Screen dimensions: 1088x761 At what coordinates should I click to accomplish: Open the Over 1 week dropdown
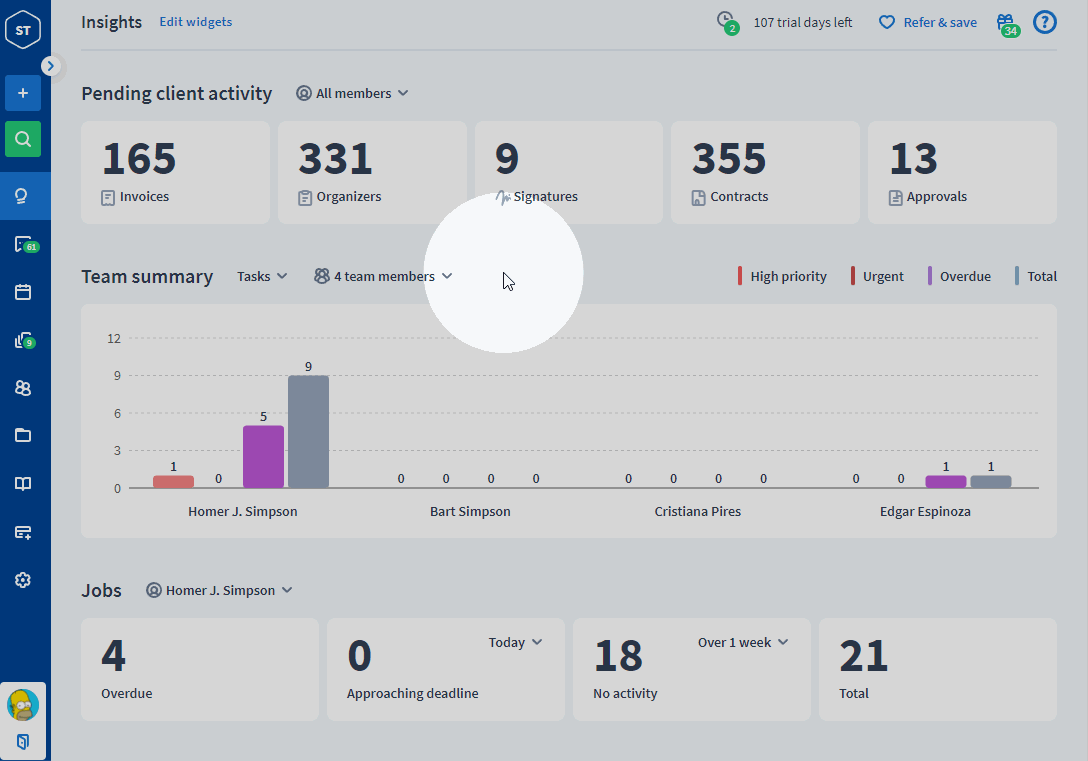pos(742,642)
